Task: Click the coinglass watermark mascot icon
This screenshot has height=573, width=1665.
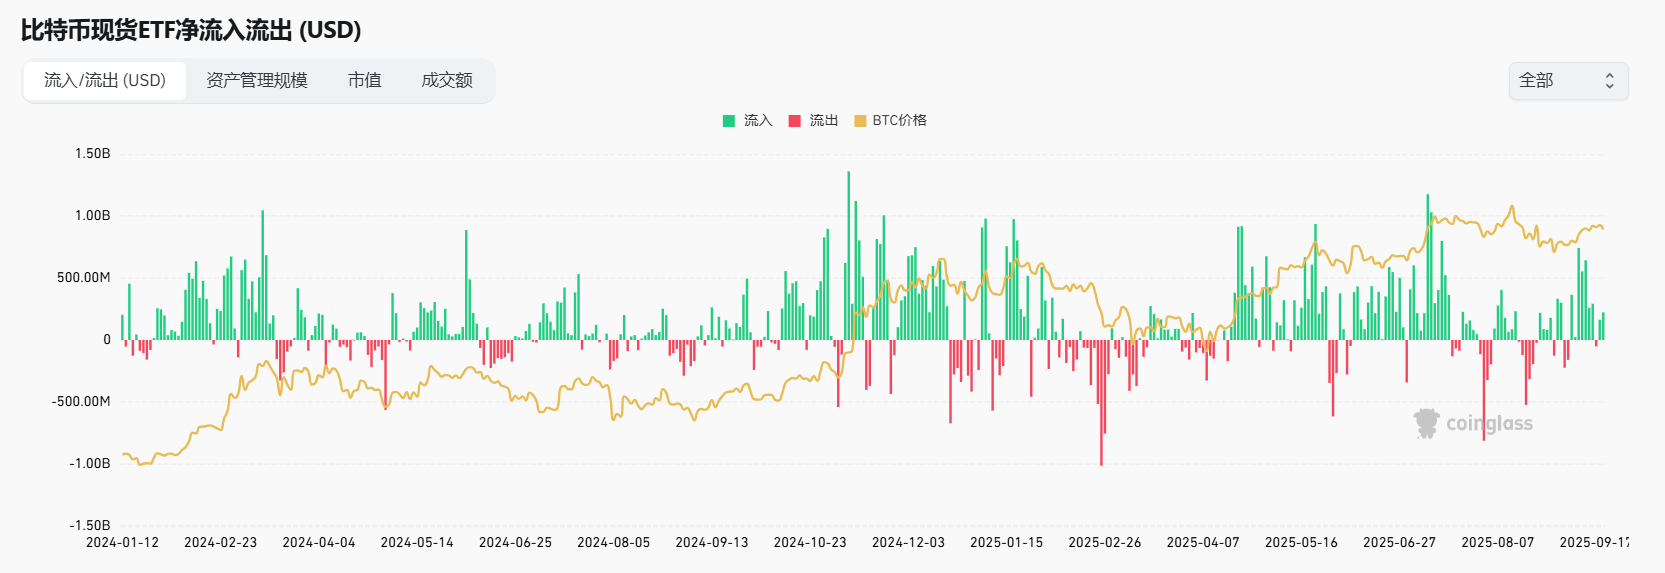Action: 1426,423
